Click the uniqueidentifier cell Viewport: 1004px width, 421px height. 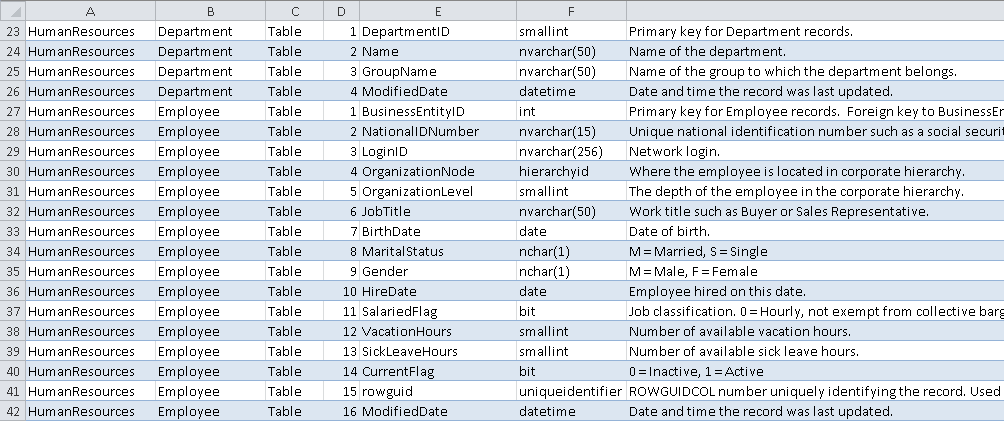570,391
